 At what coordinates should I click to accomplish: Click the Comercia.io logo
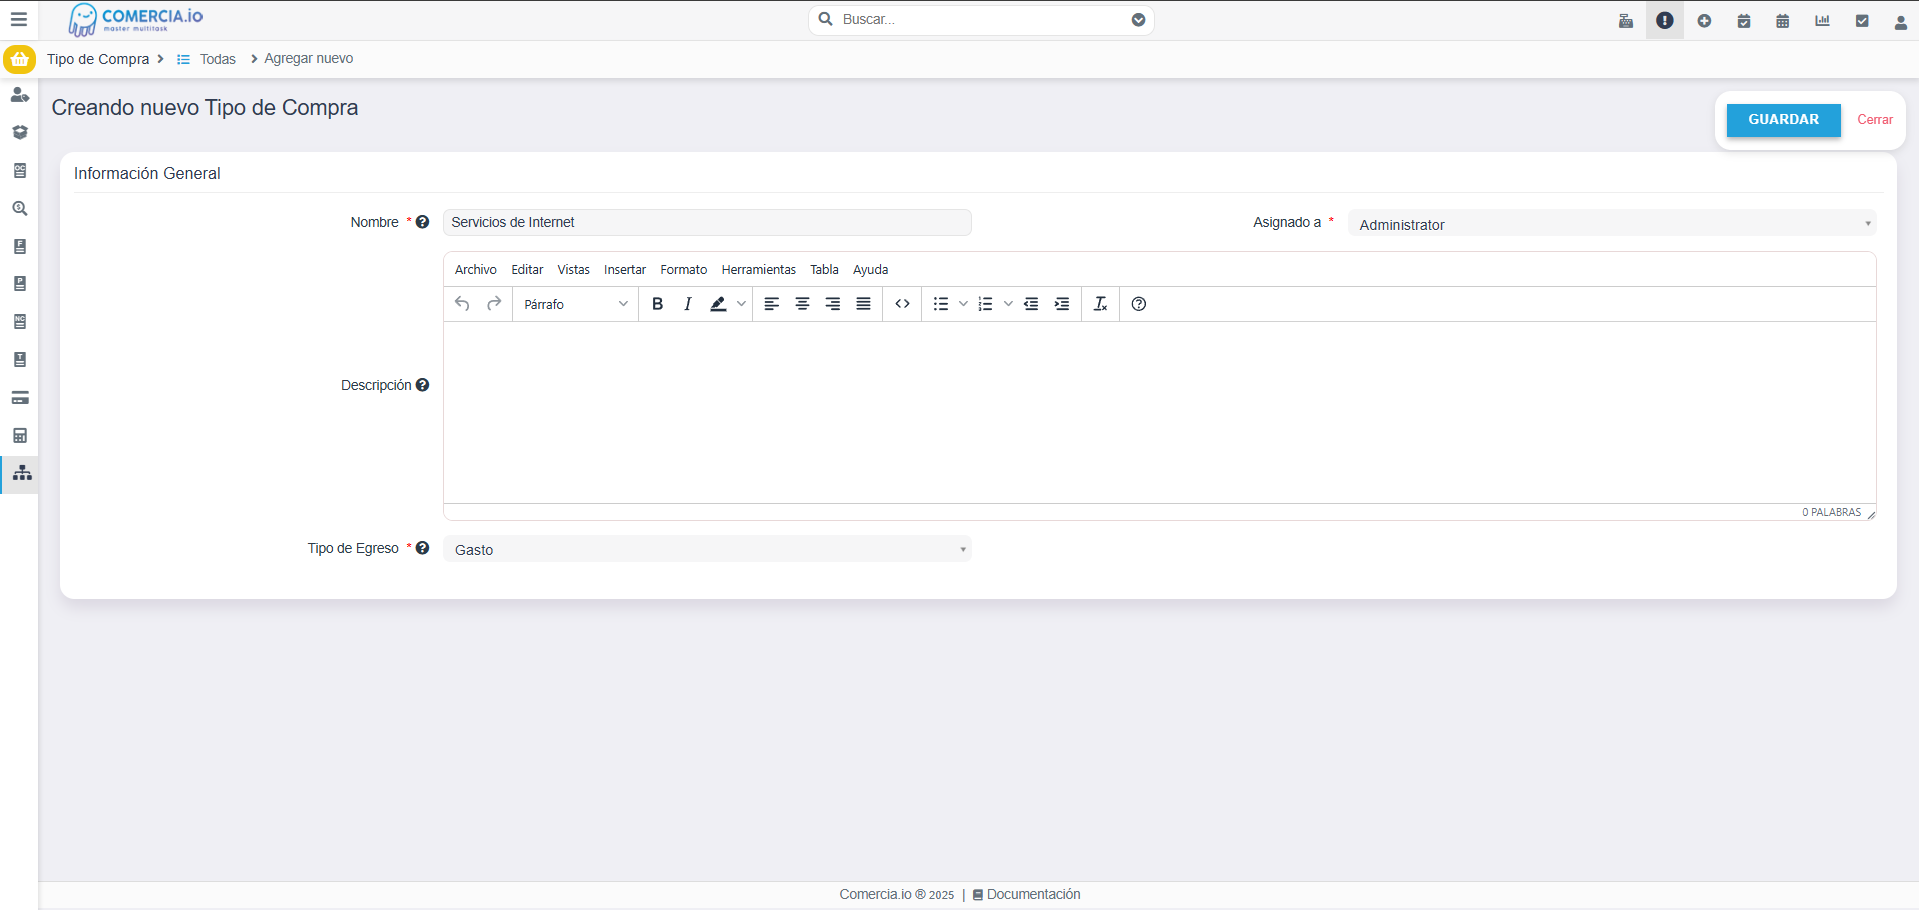coord(136,19)
